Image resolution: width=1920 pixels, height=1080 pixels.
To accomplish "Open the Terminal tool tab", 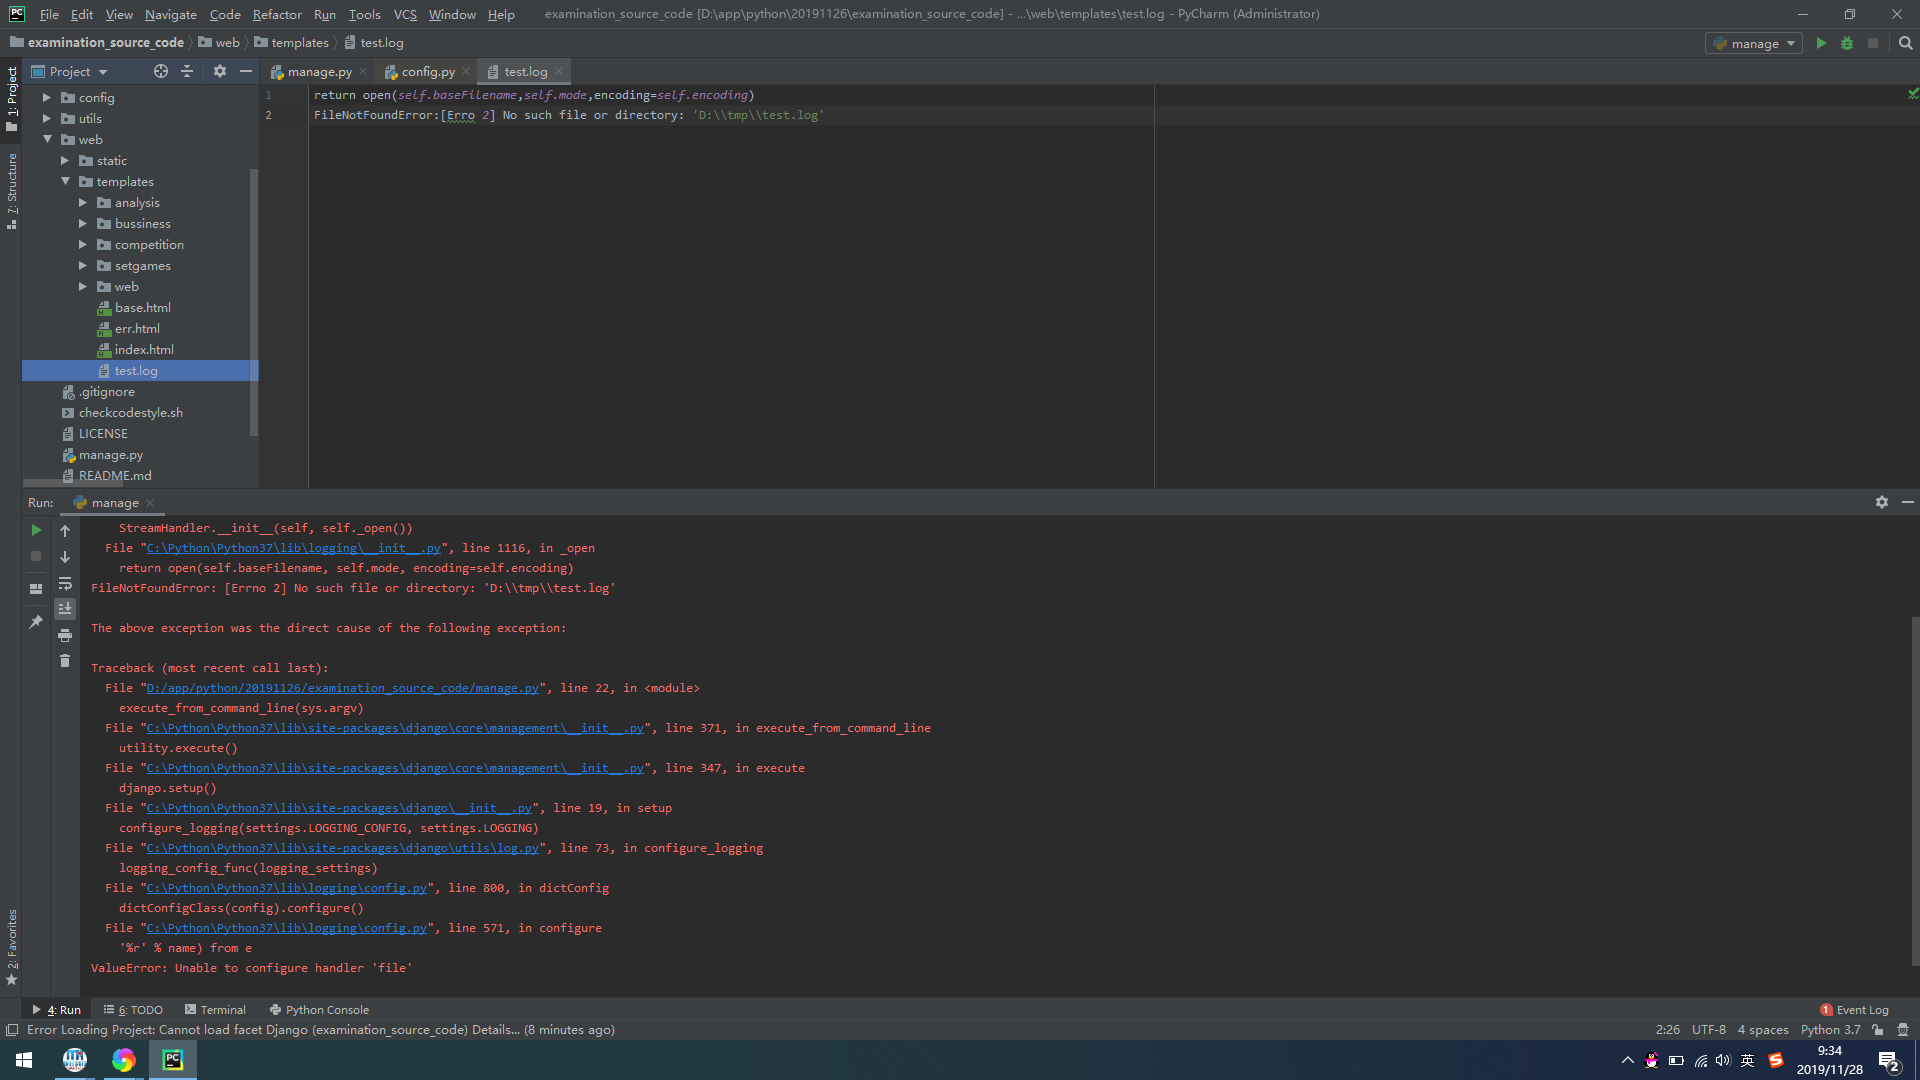I will (215, 1009).
